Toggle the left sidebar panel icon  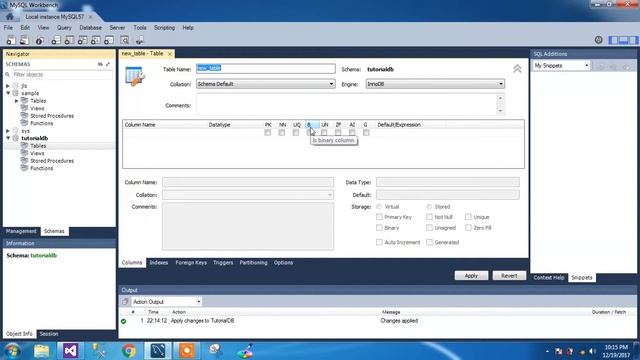click(613, 40)
